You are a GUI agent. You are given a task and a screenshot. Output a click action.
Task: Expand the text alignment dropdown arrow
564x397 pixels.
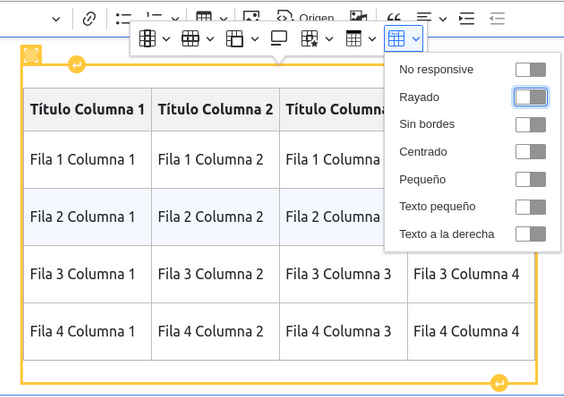[x=443, y=19]
